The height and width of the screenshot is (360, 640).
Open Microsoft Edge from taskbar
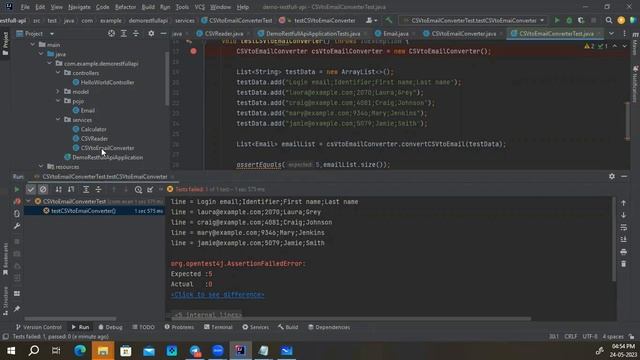coord(80,351)
